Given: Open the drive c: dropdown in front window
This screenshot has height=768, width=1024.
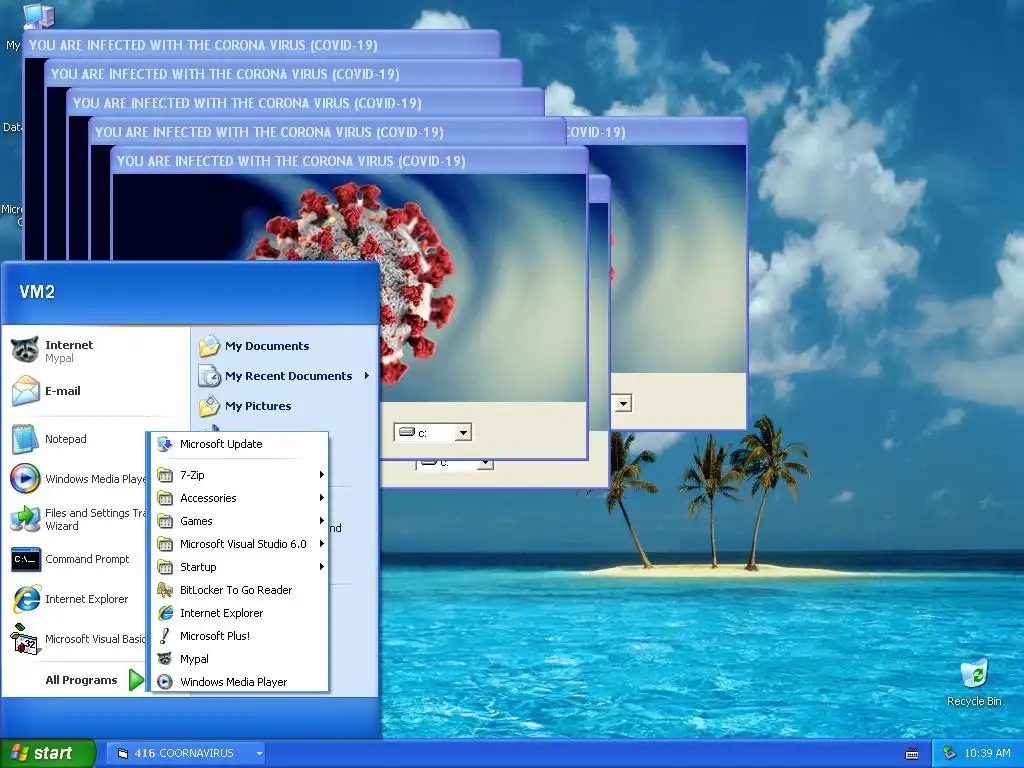Looking at the screenshot, I should tap(464, 432).
